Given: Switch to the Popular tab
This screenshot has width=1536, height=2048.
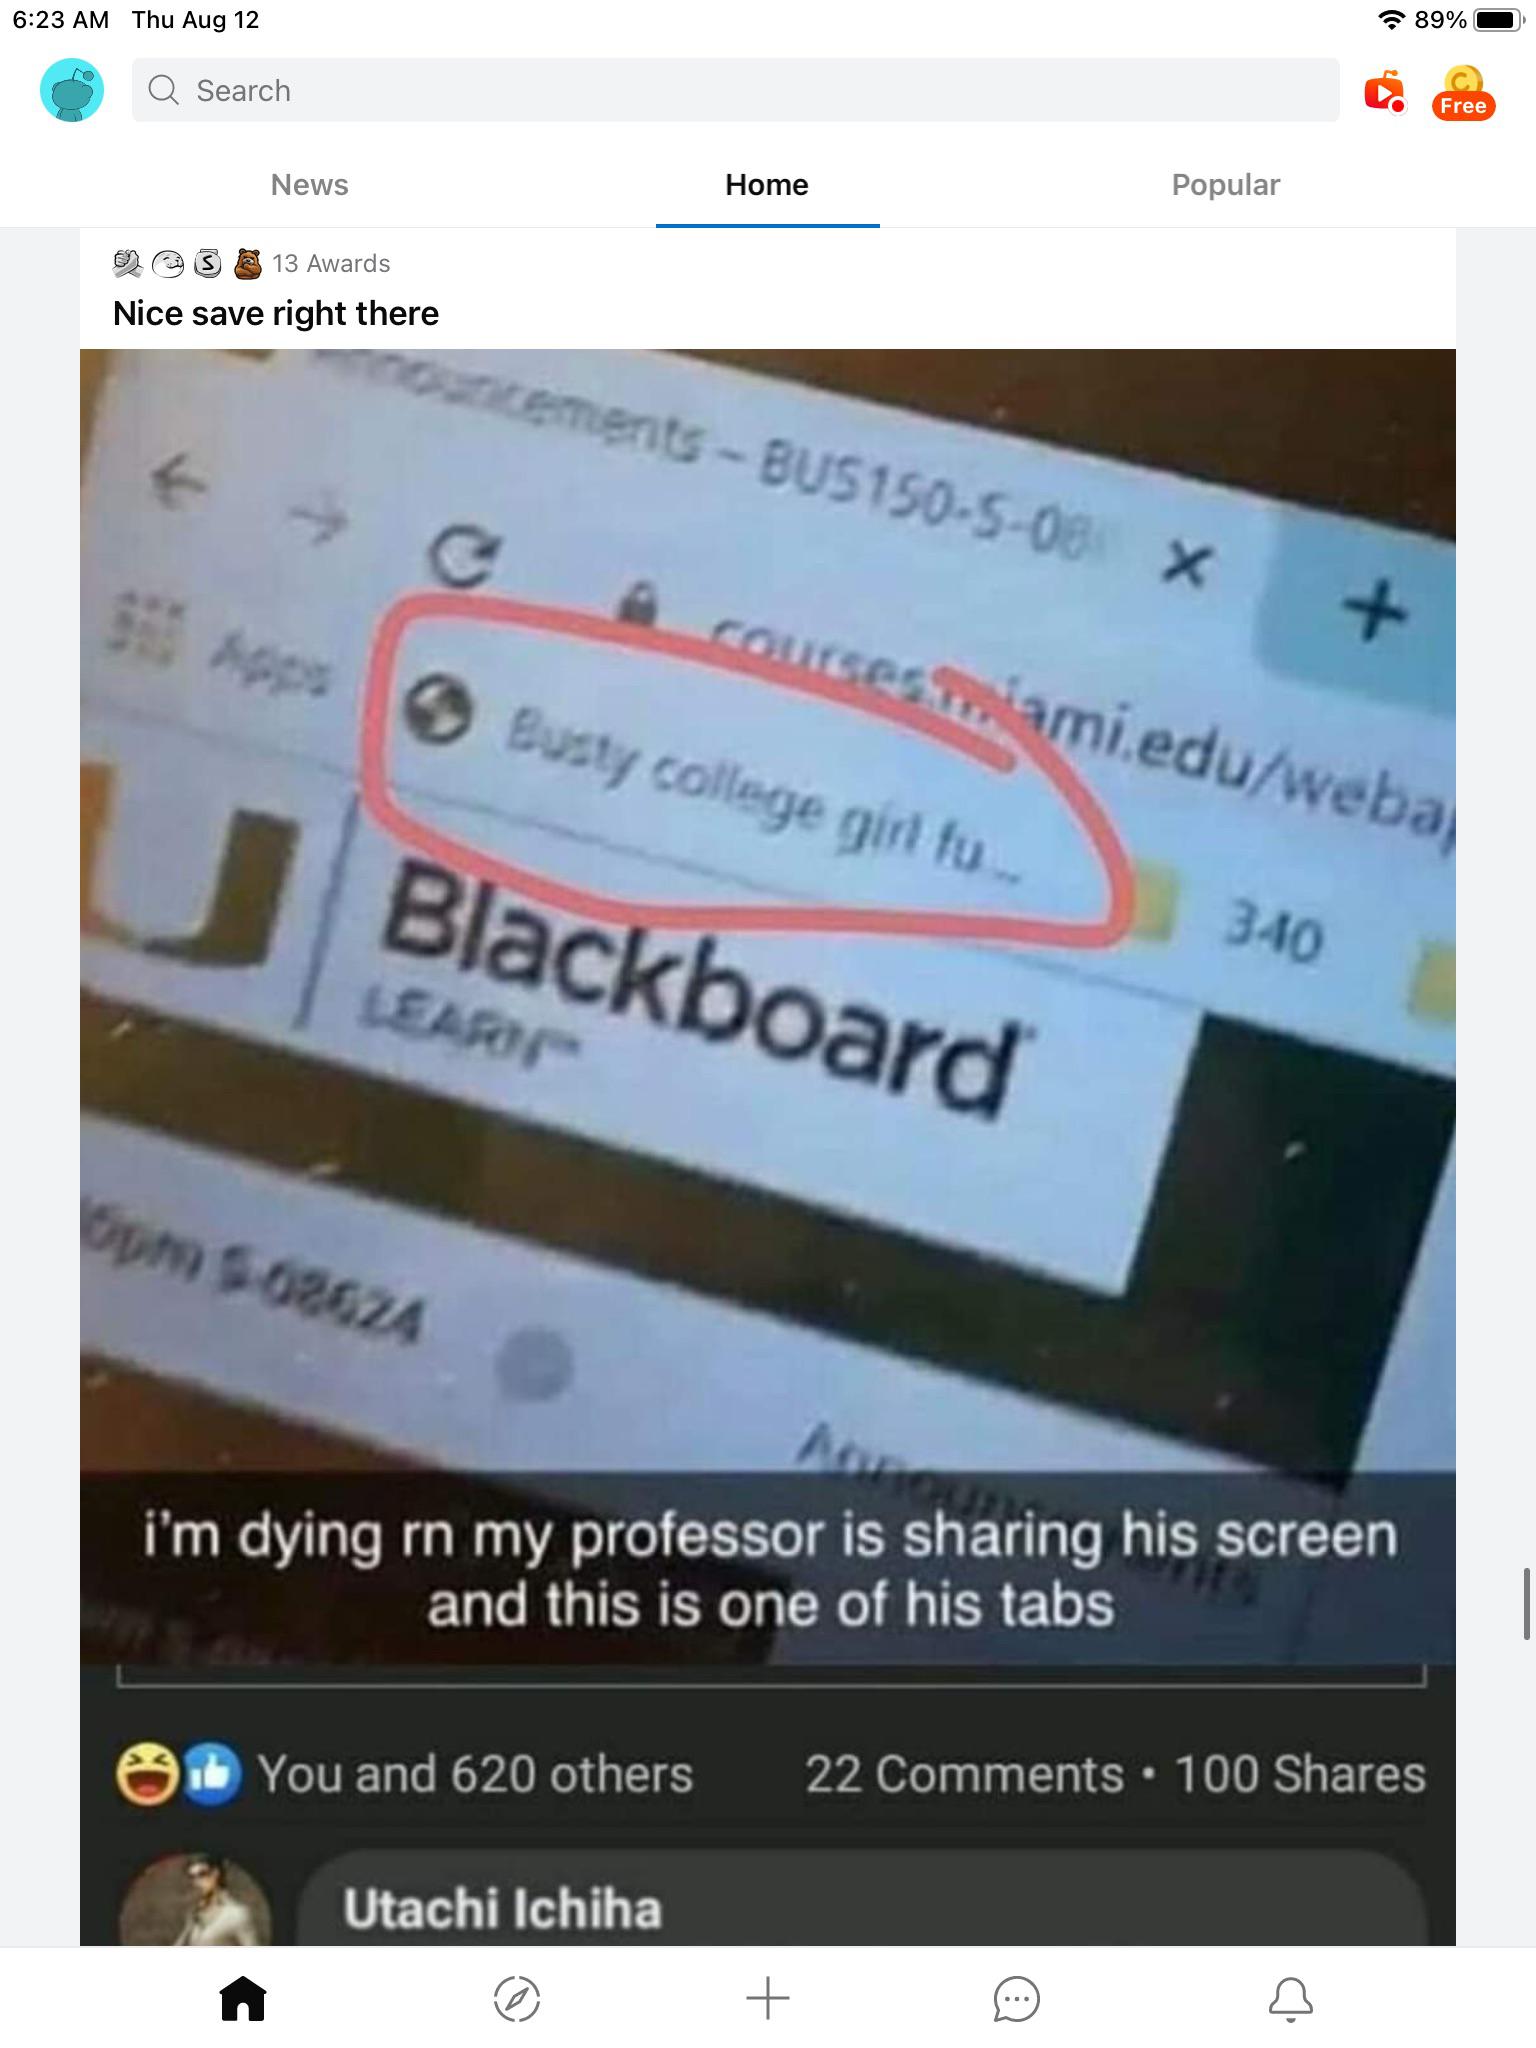Looking at the screenshot, I should click(1226, 185).
